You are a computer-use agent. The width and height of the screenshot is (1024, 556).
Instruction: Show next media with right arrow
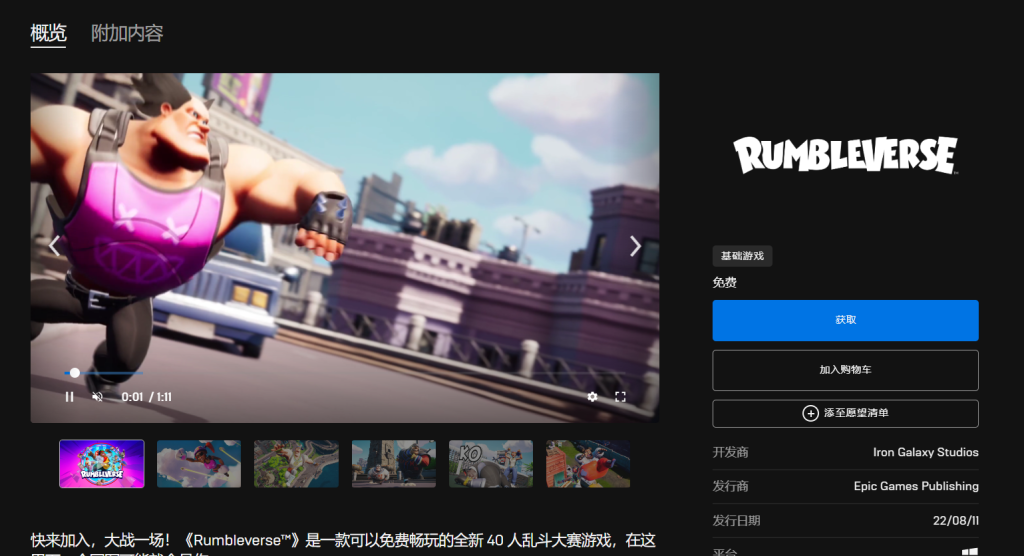pos(635,246)
